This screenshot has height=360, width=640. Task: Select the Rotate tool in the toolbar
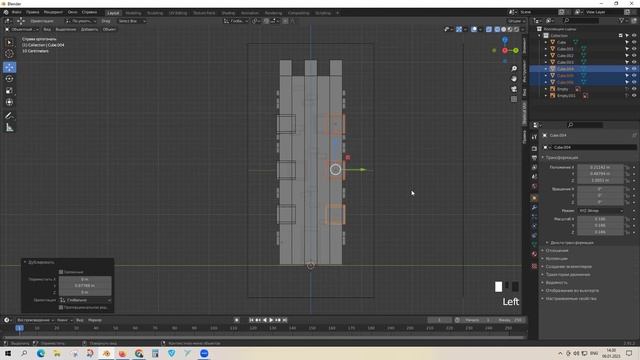(9, 79)
